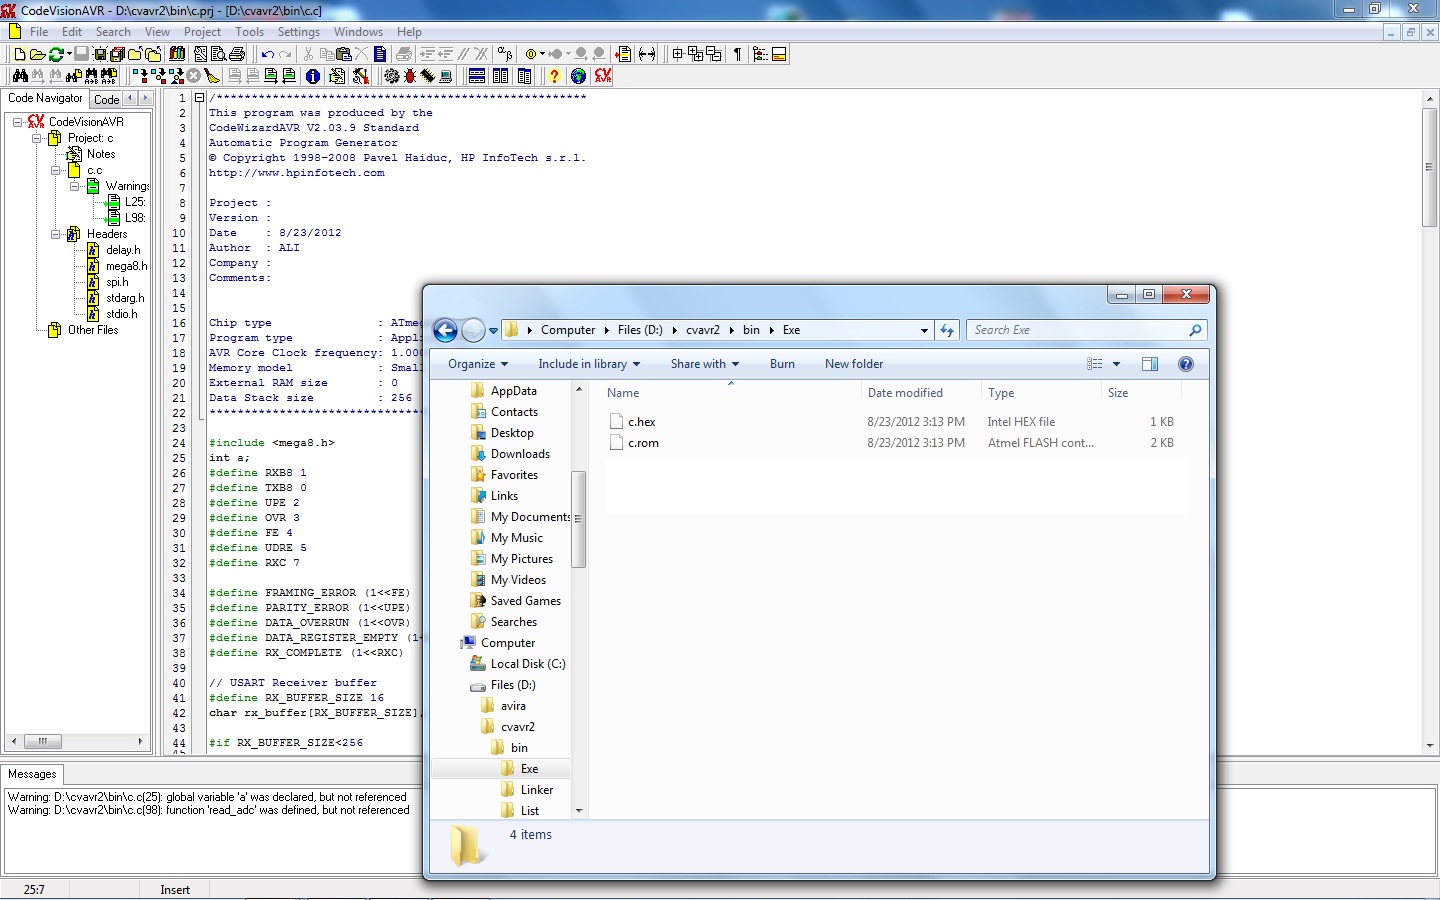Open the Organize dropdown in Explorer
Screen dimensions: 1440x900
click(478, 364)
